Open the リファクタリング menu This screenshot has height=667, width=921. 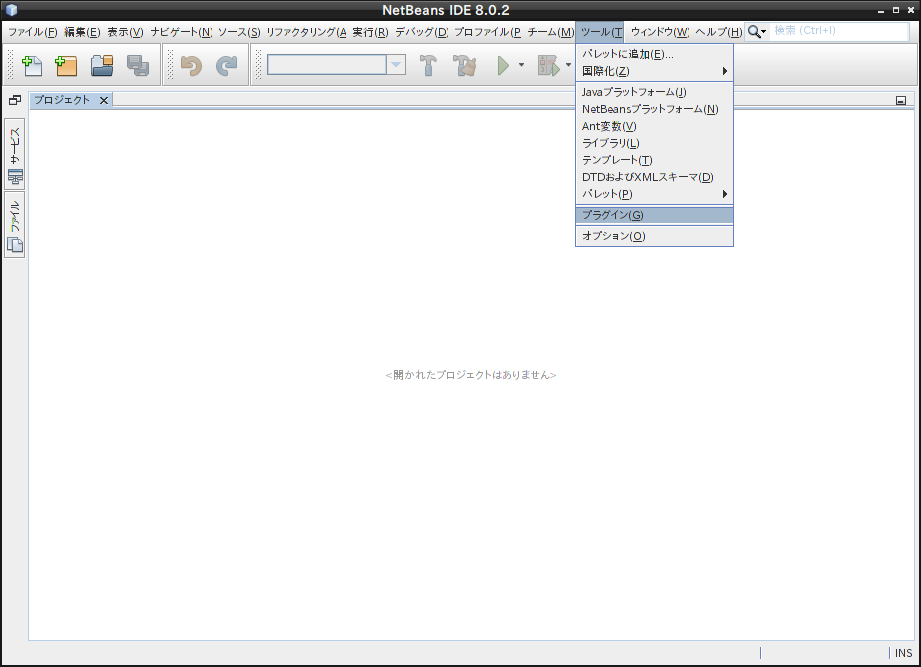coord(306,32)
